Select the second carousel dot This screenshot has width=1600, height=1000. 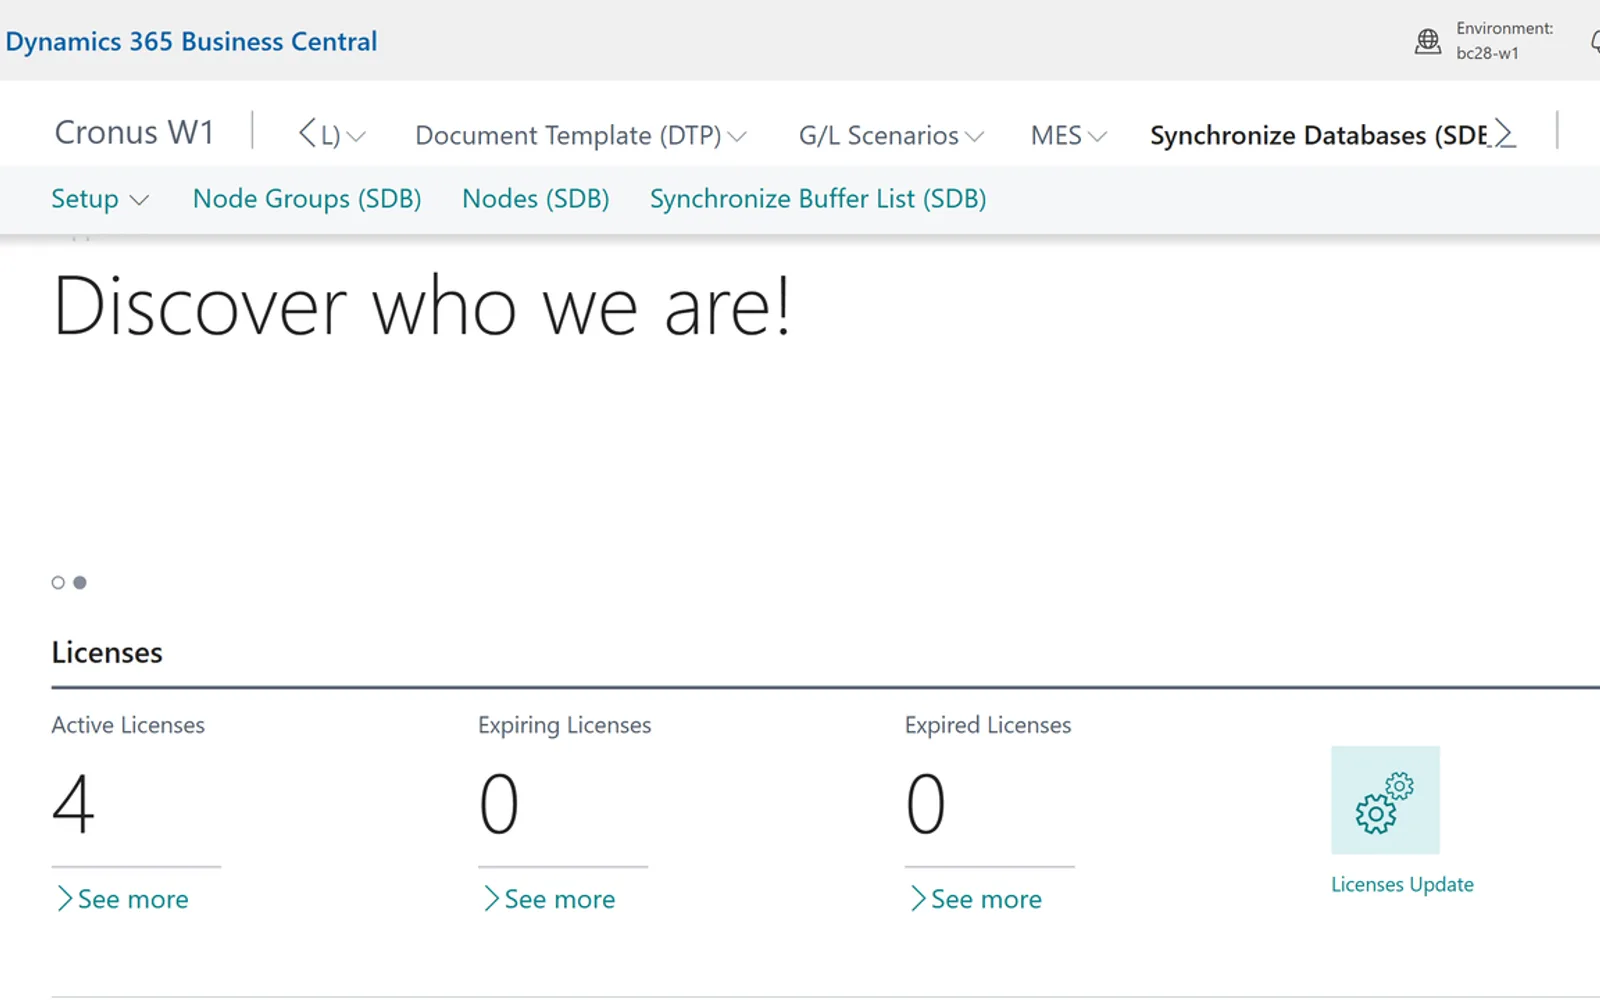click(80, 582)
